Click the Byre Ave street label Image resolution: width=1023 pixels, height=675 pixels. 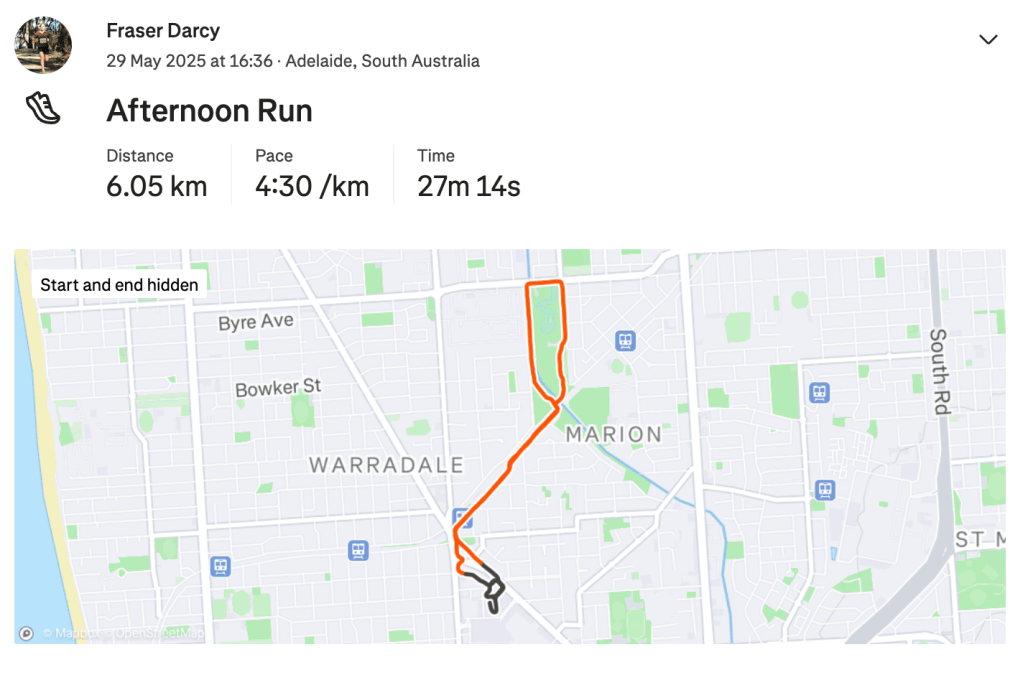pyautogui.click(x=256, y=322)
